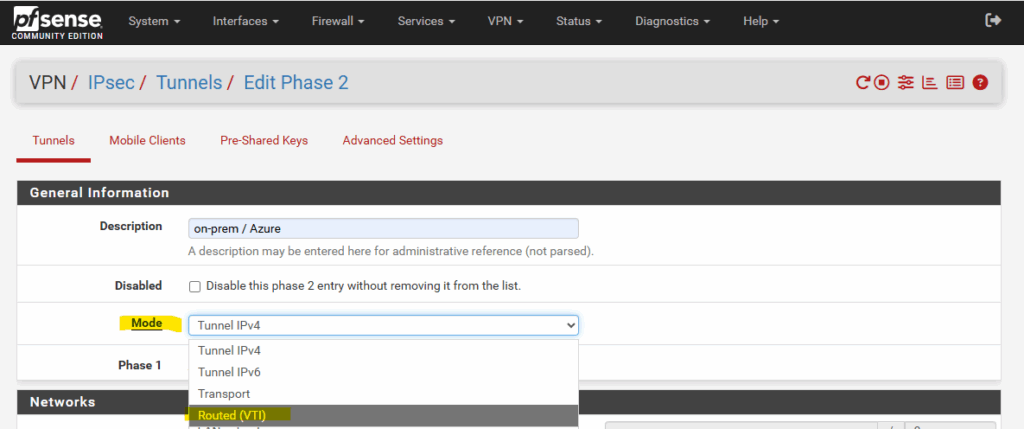
Task: Stop the IPsec service icon
Action: (882, 83)
